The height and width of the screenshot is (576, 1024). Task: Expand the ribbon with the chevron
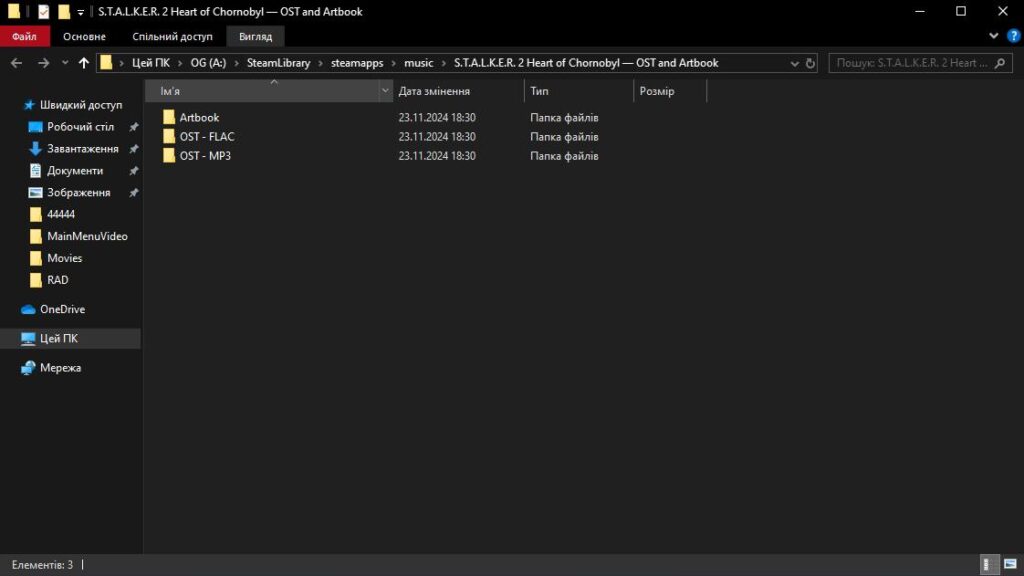(x=993, y=36)
